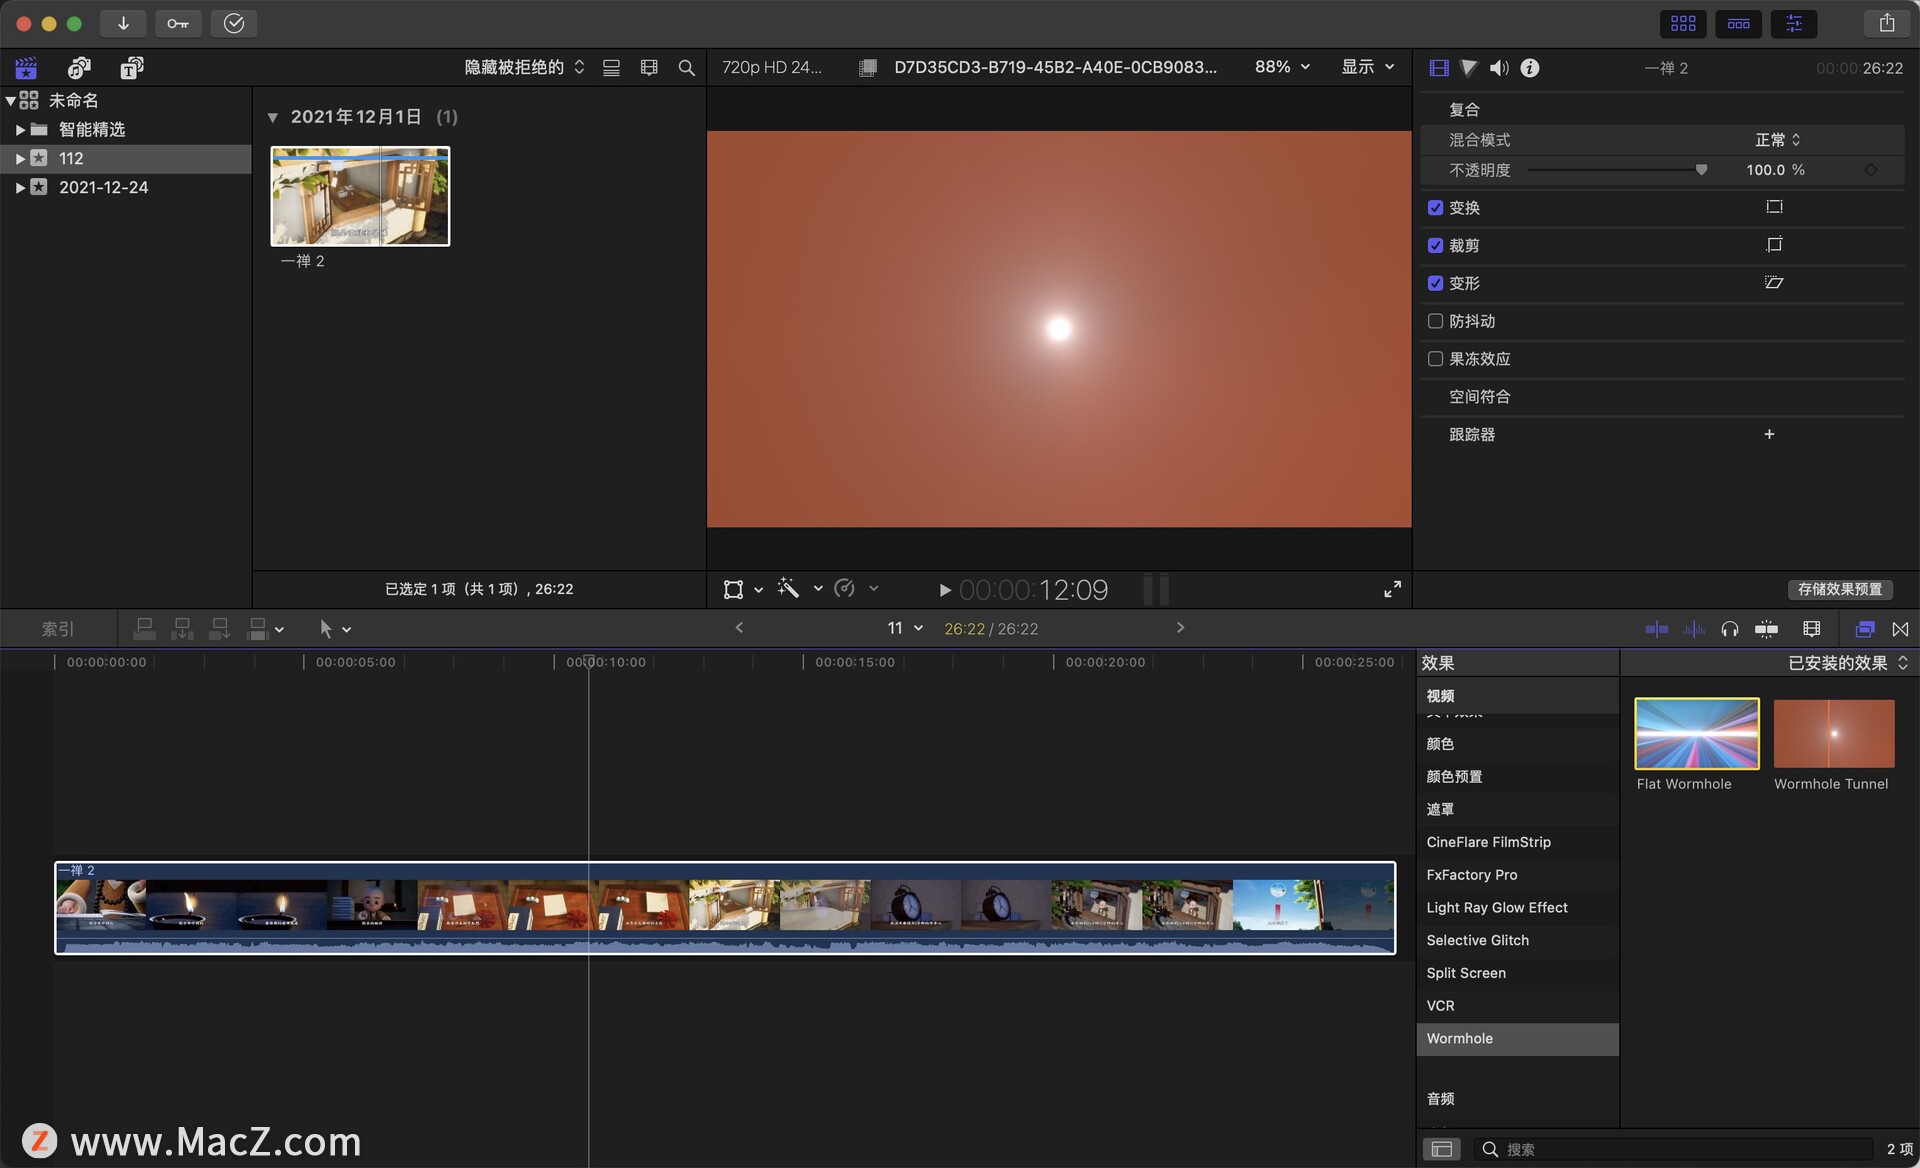Click the Share export icon
Viewport: 1920px width, 1168px height.
coord(1886,23)
